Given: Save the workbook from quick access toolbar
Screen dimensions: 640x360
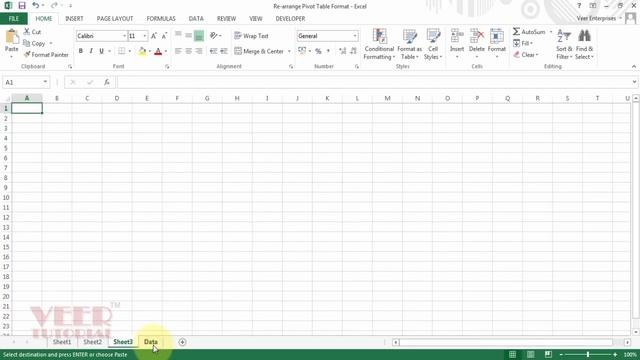Looking at the screenshot, I should coord(22,6).
